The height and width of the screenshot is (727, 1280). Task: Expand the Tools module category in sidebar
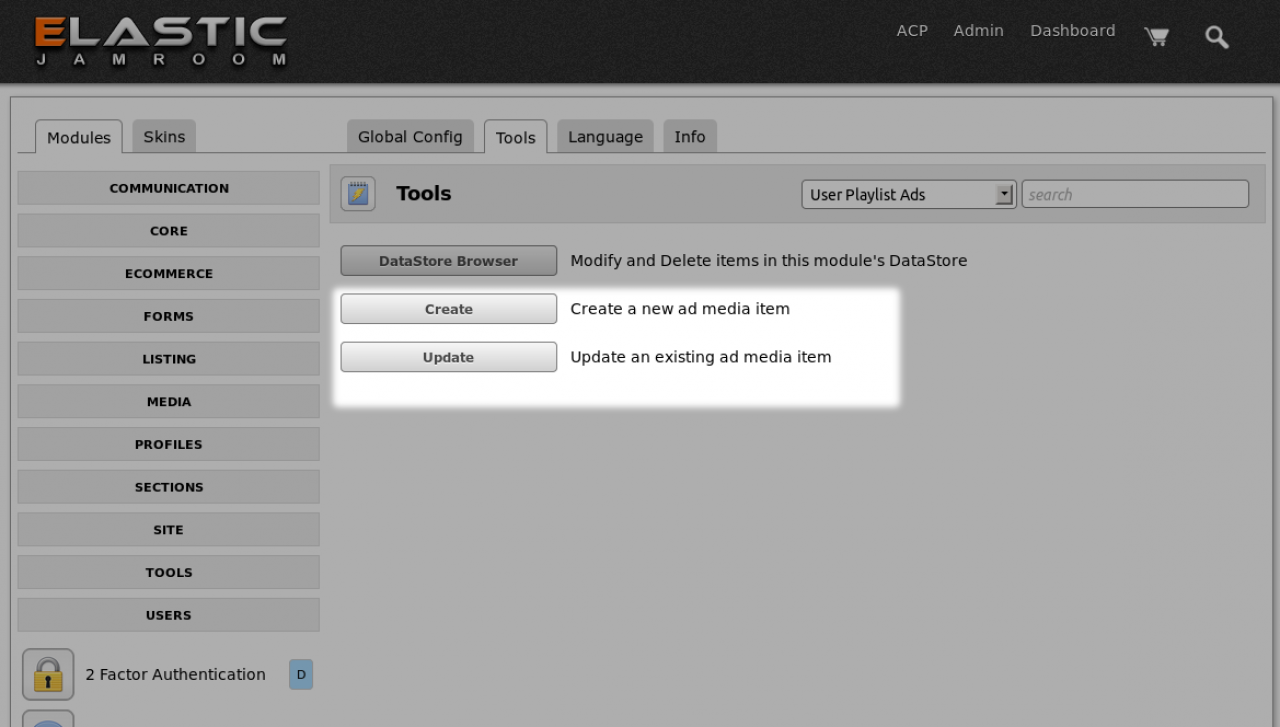point(169,573)
